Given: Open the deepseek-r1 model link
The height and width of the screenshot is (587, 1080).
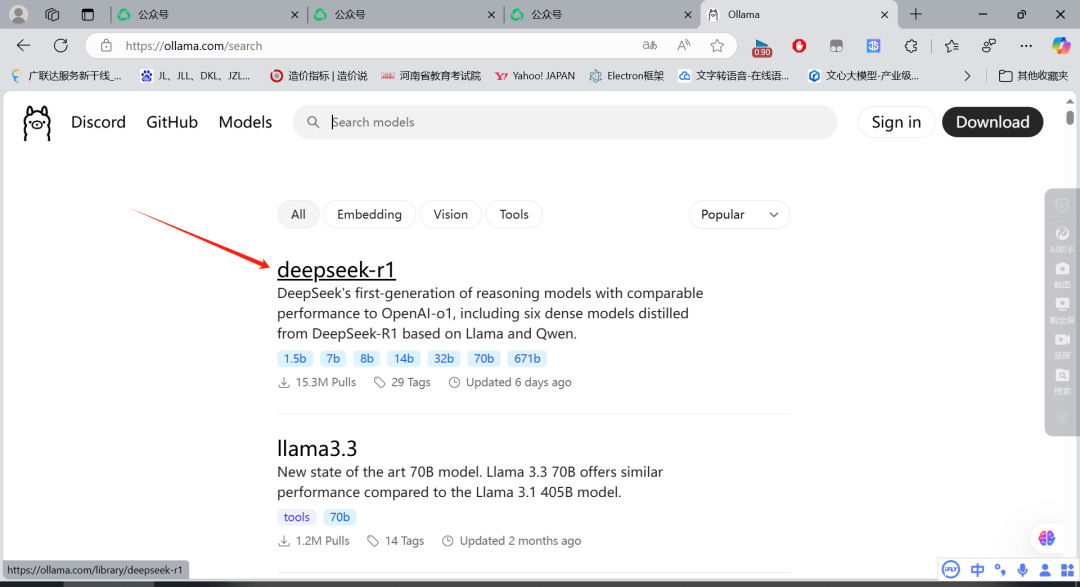Looking at the screenshot, I should point(336,269).
